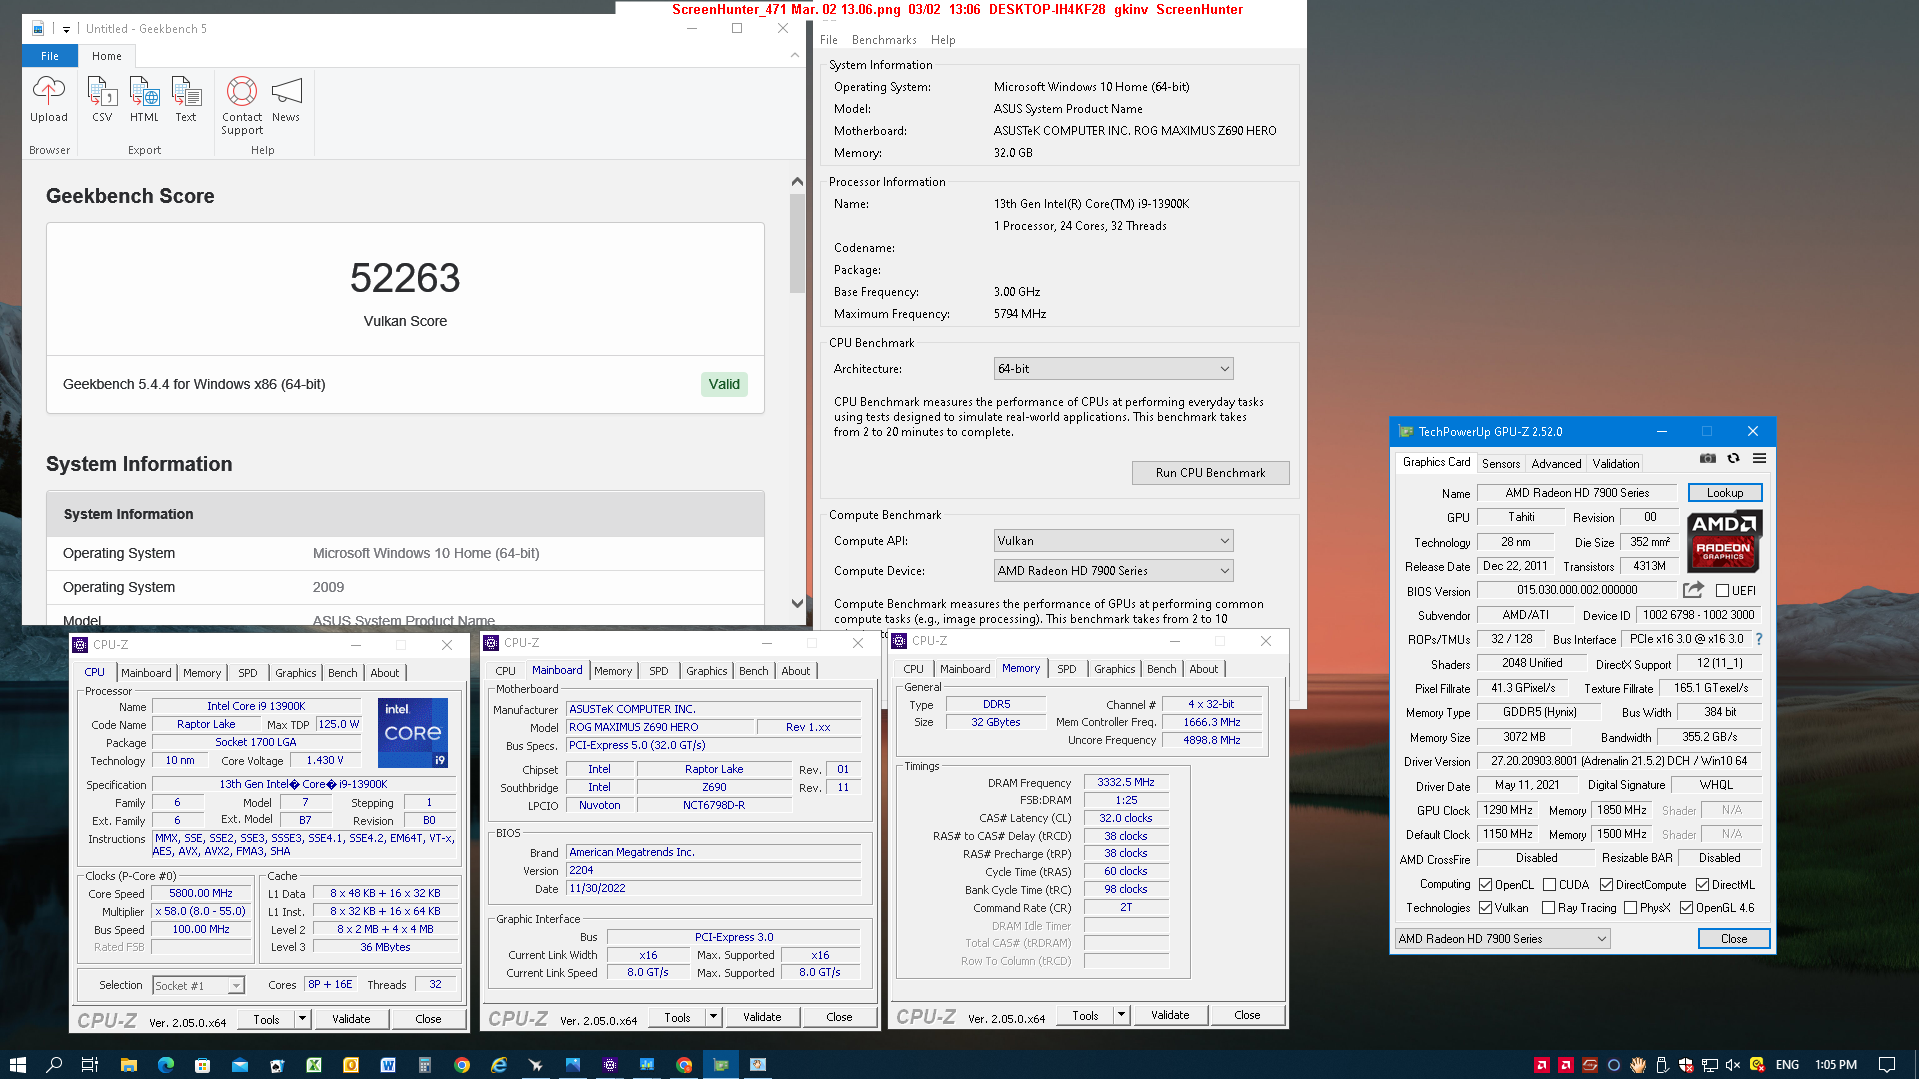Open Excel from taskbar
The height and width of the screenshot is (1079, 1919).
(x=314, y=1065)
